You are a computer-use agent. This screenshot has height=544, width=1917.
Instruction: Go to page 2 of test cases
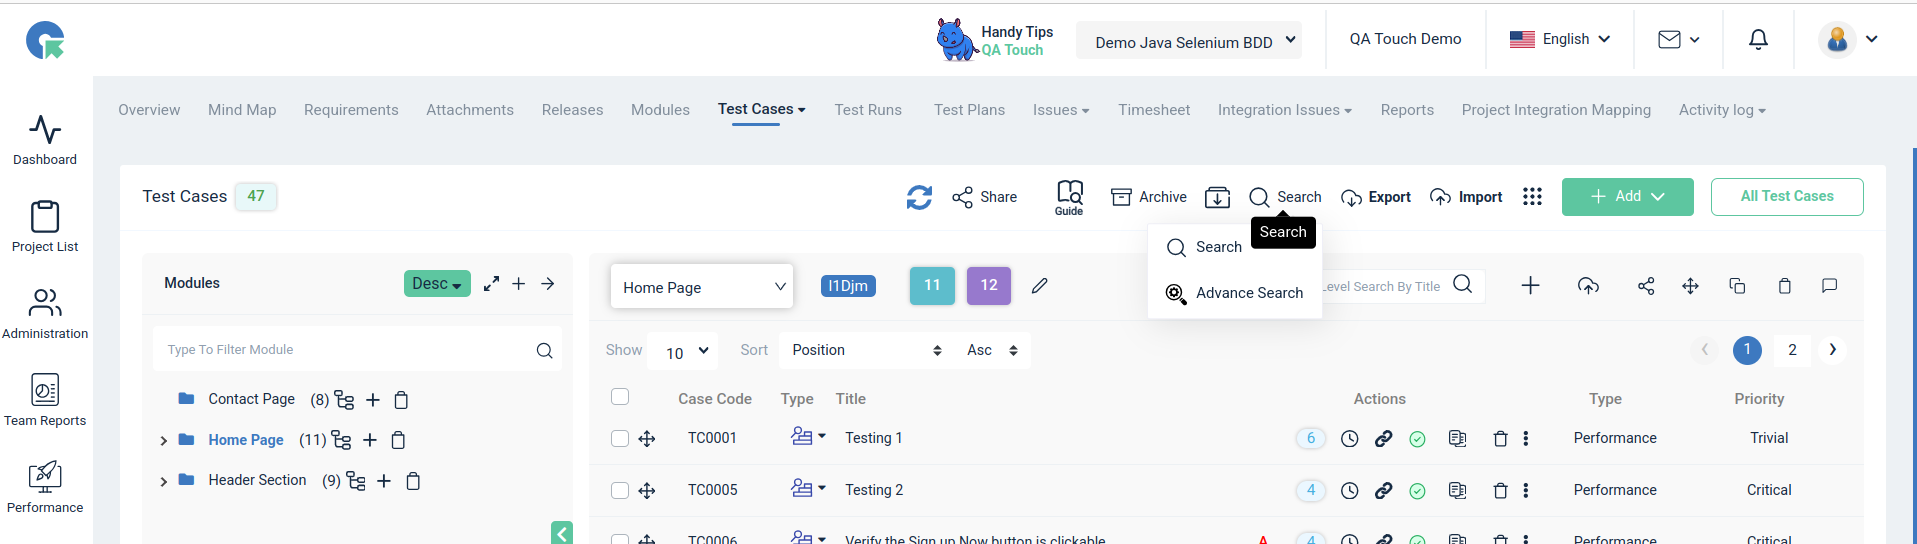[1792, 350]
